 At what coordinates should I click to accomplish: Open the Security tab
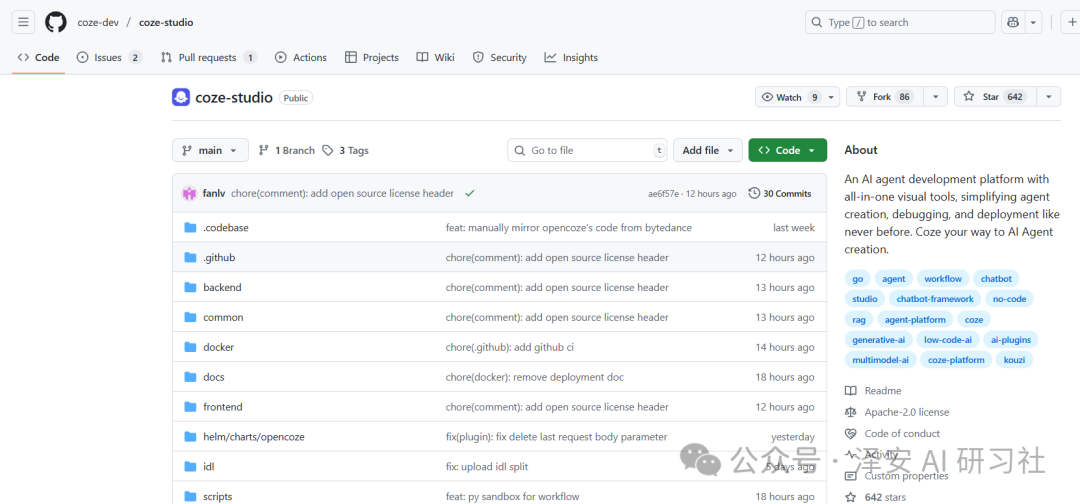pos(499,58)
